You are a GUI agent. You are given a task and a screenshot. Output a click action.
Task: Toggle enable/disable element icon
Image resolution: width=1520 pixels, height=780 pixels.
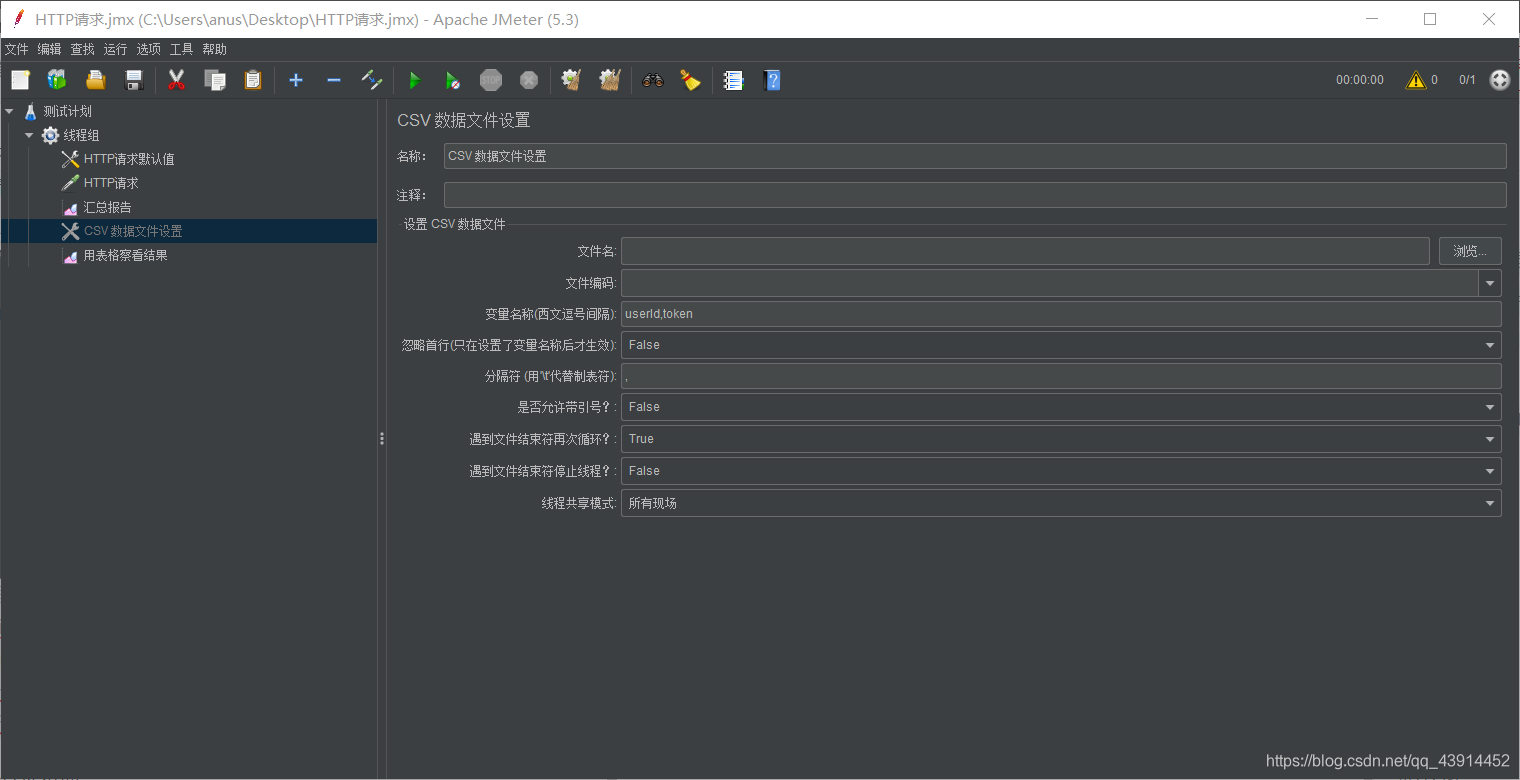(x=372, y=80)
